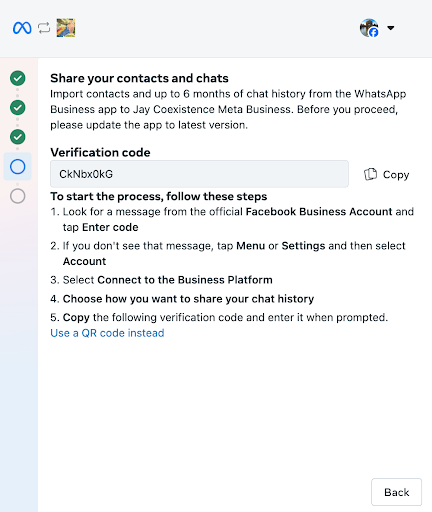Click step 5 'Copy the following verification code'
The image size is (432, 512).
tap(225, 317)
